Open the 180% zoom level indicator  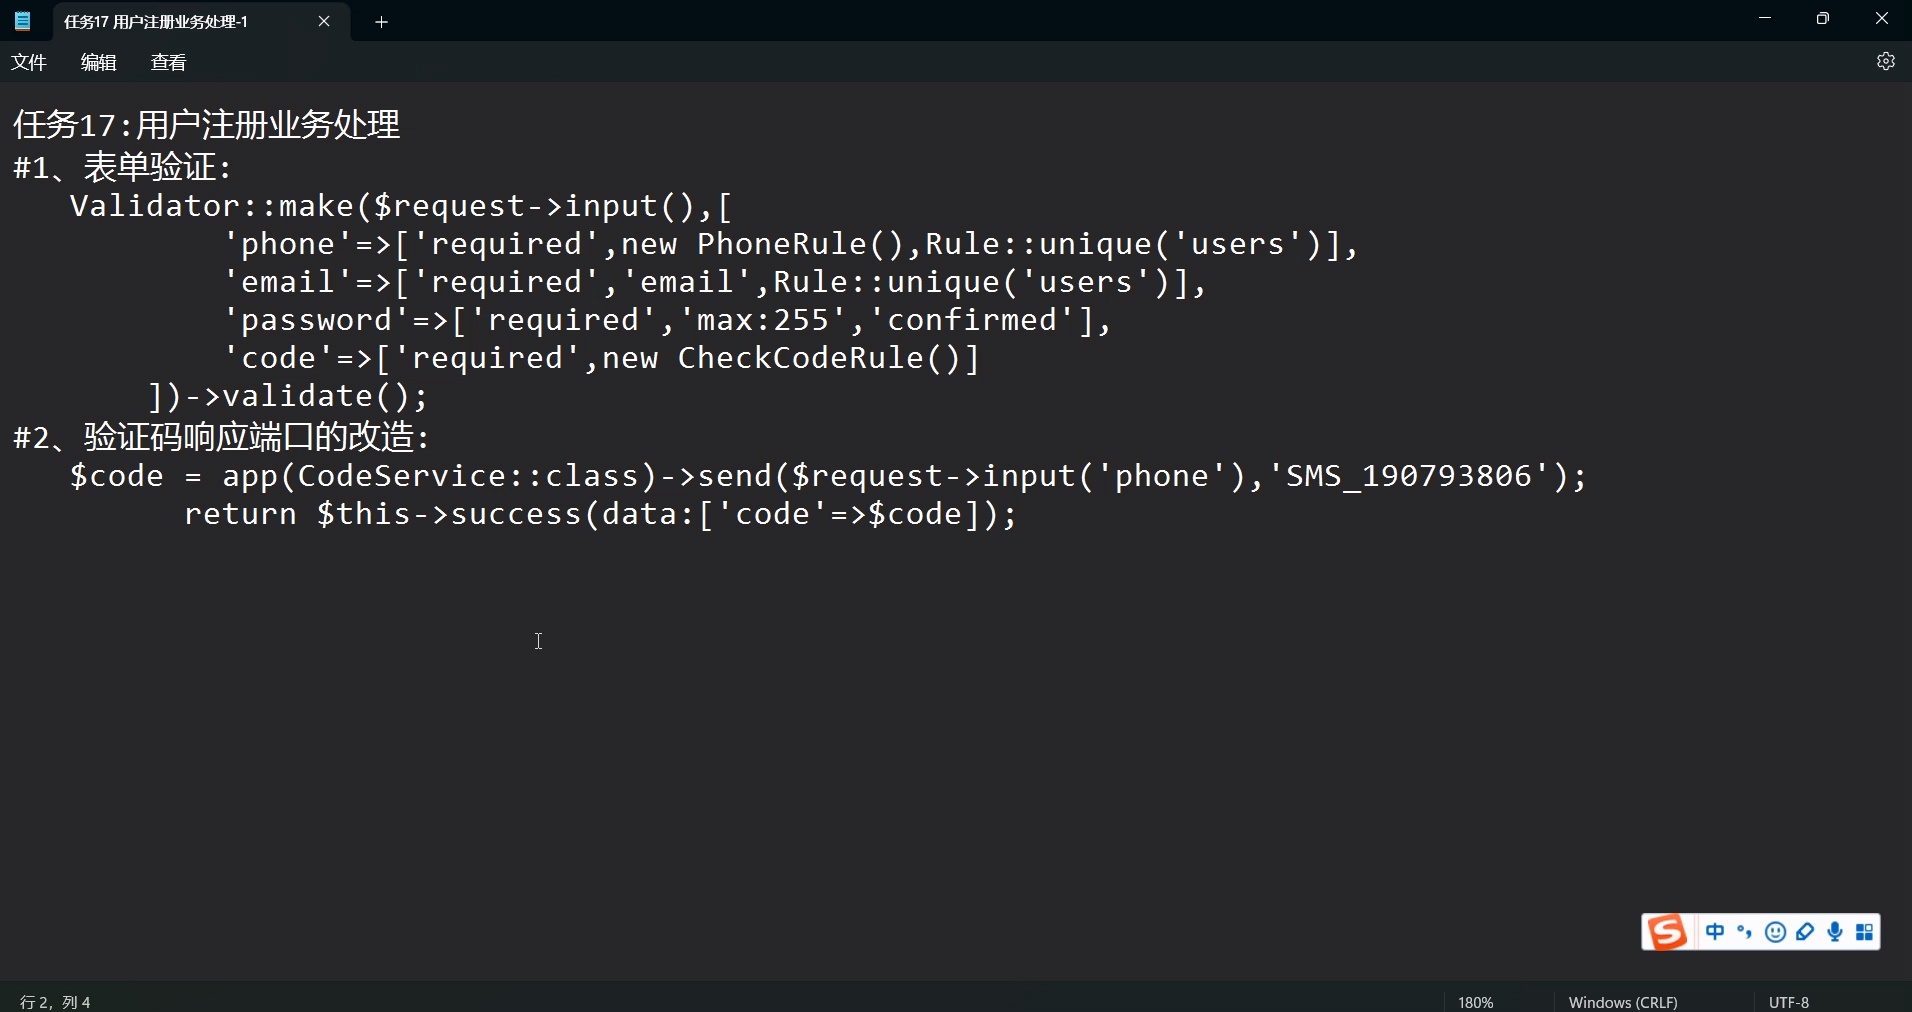(1476, 1002)
